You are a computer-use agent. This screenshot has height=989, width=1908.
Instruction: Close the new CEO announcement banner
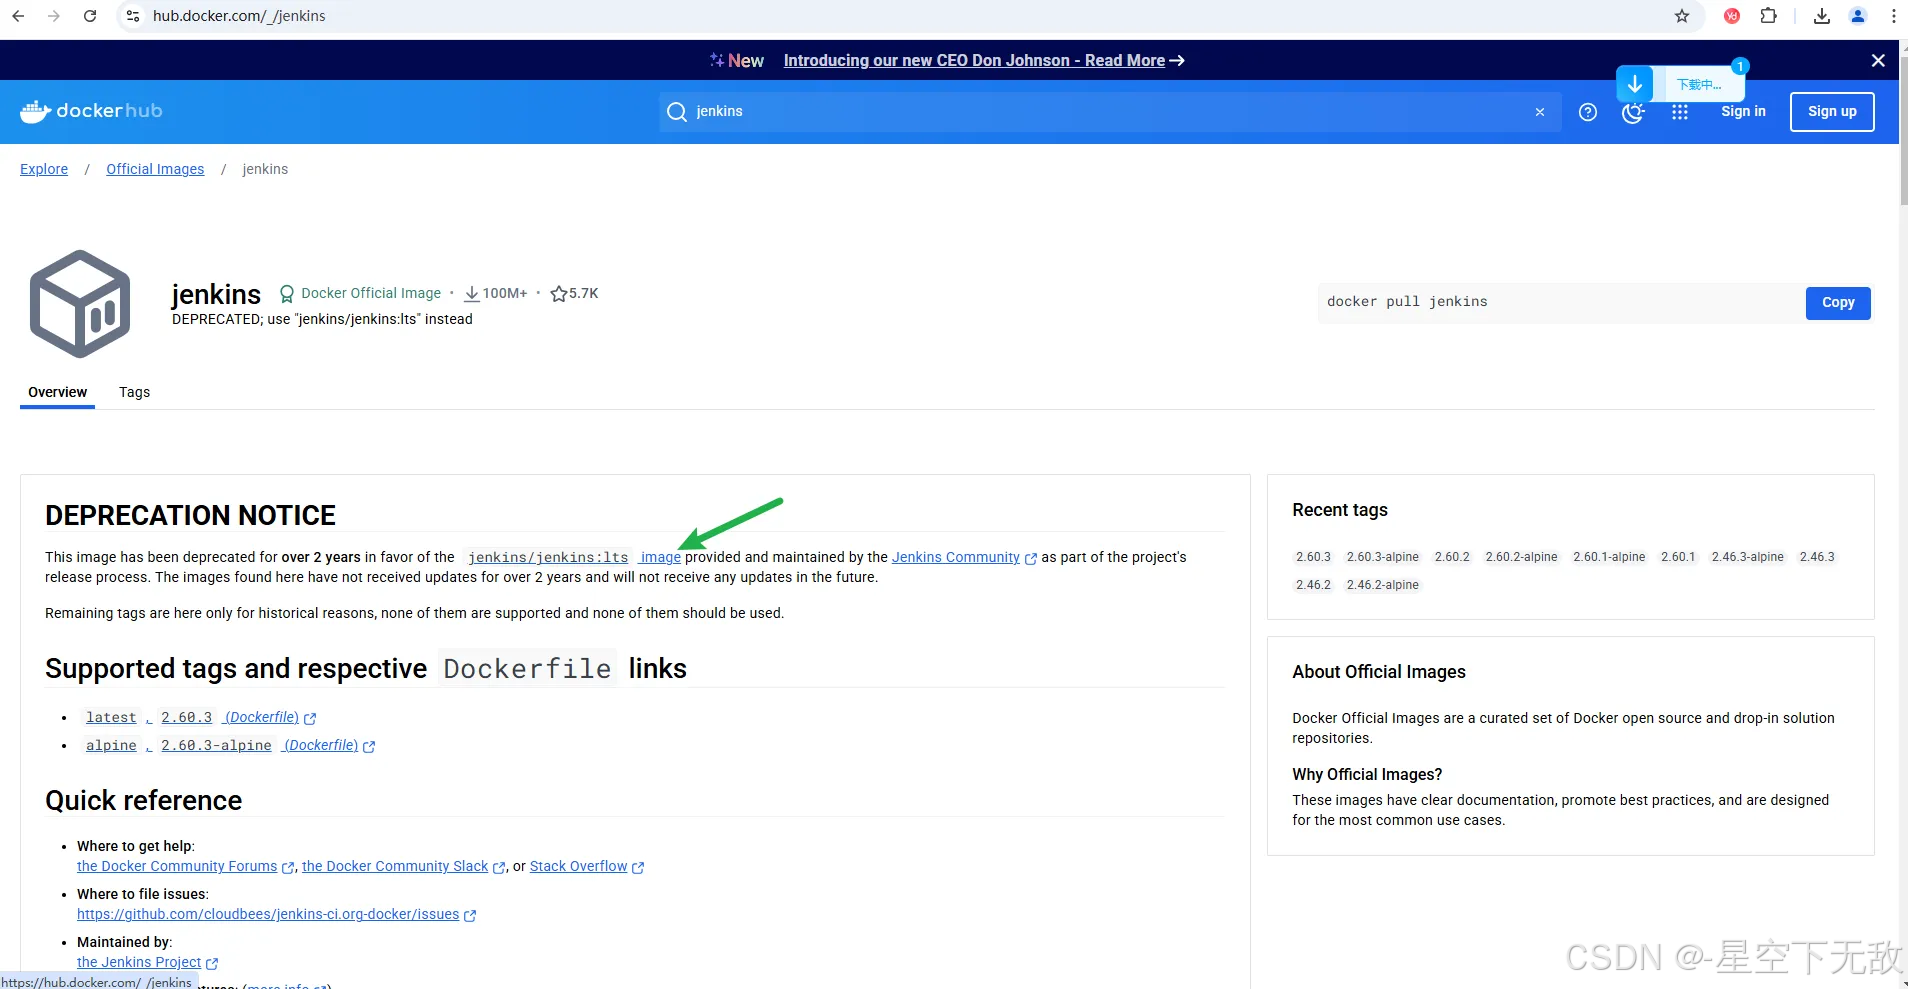(1878, 61)
